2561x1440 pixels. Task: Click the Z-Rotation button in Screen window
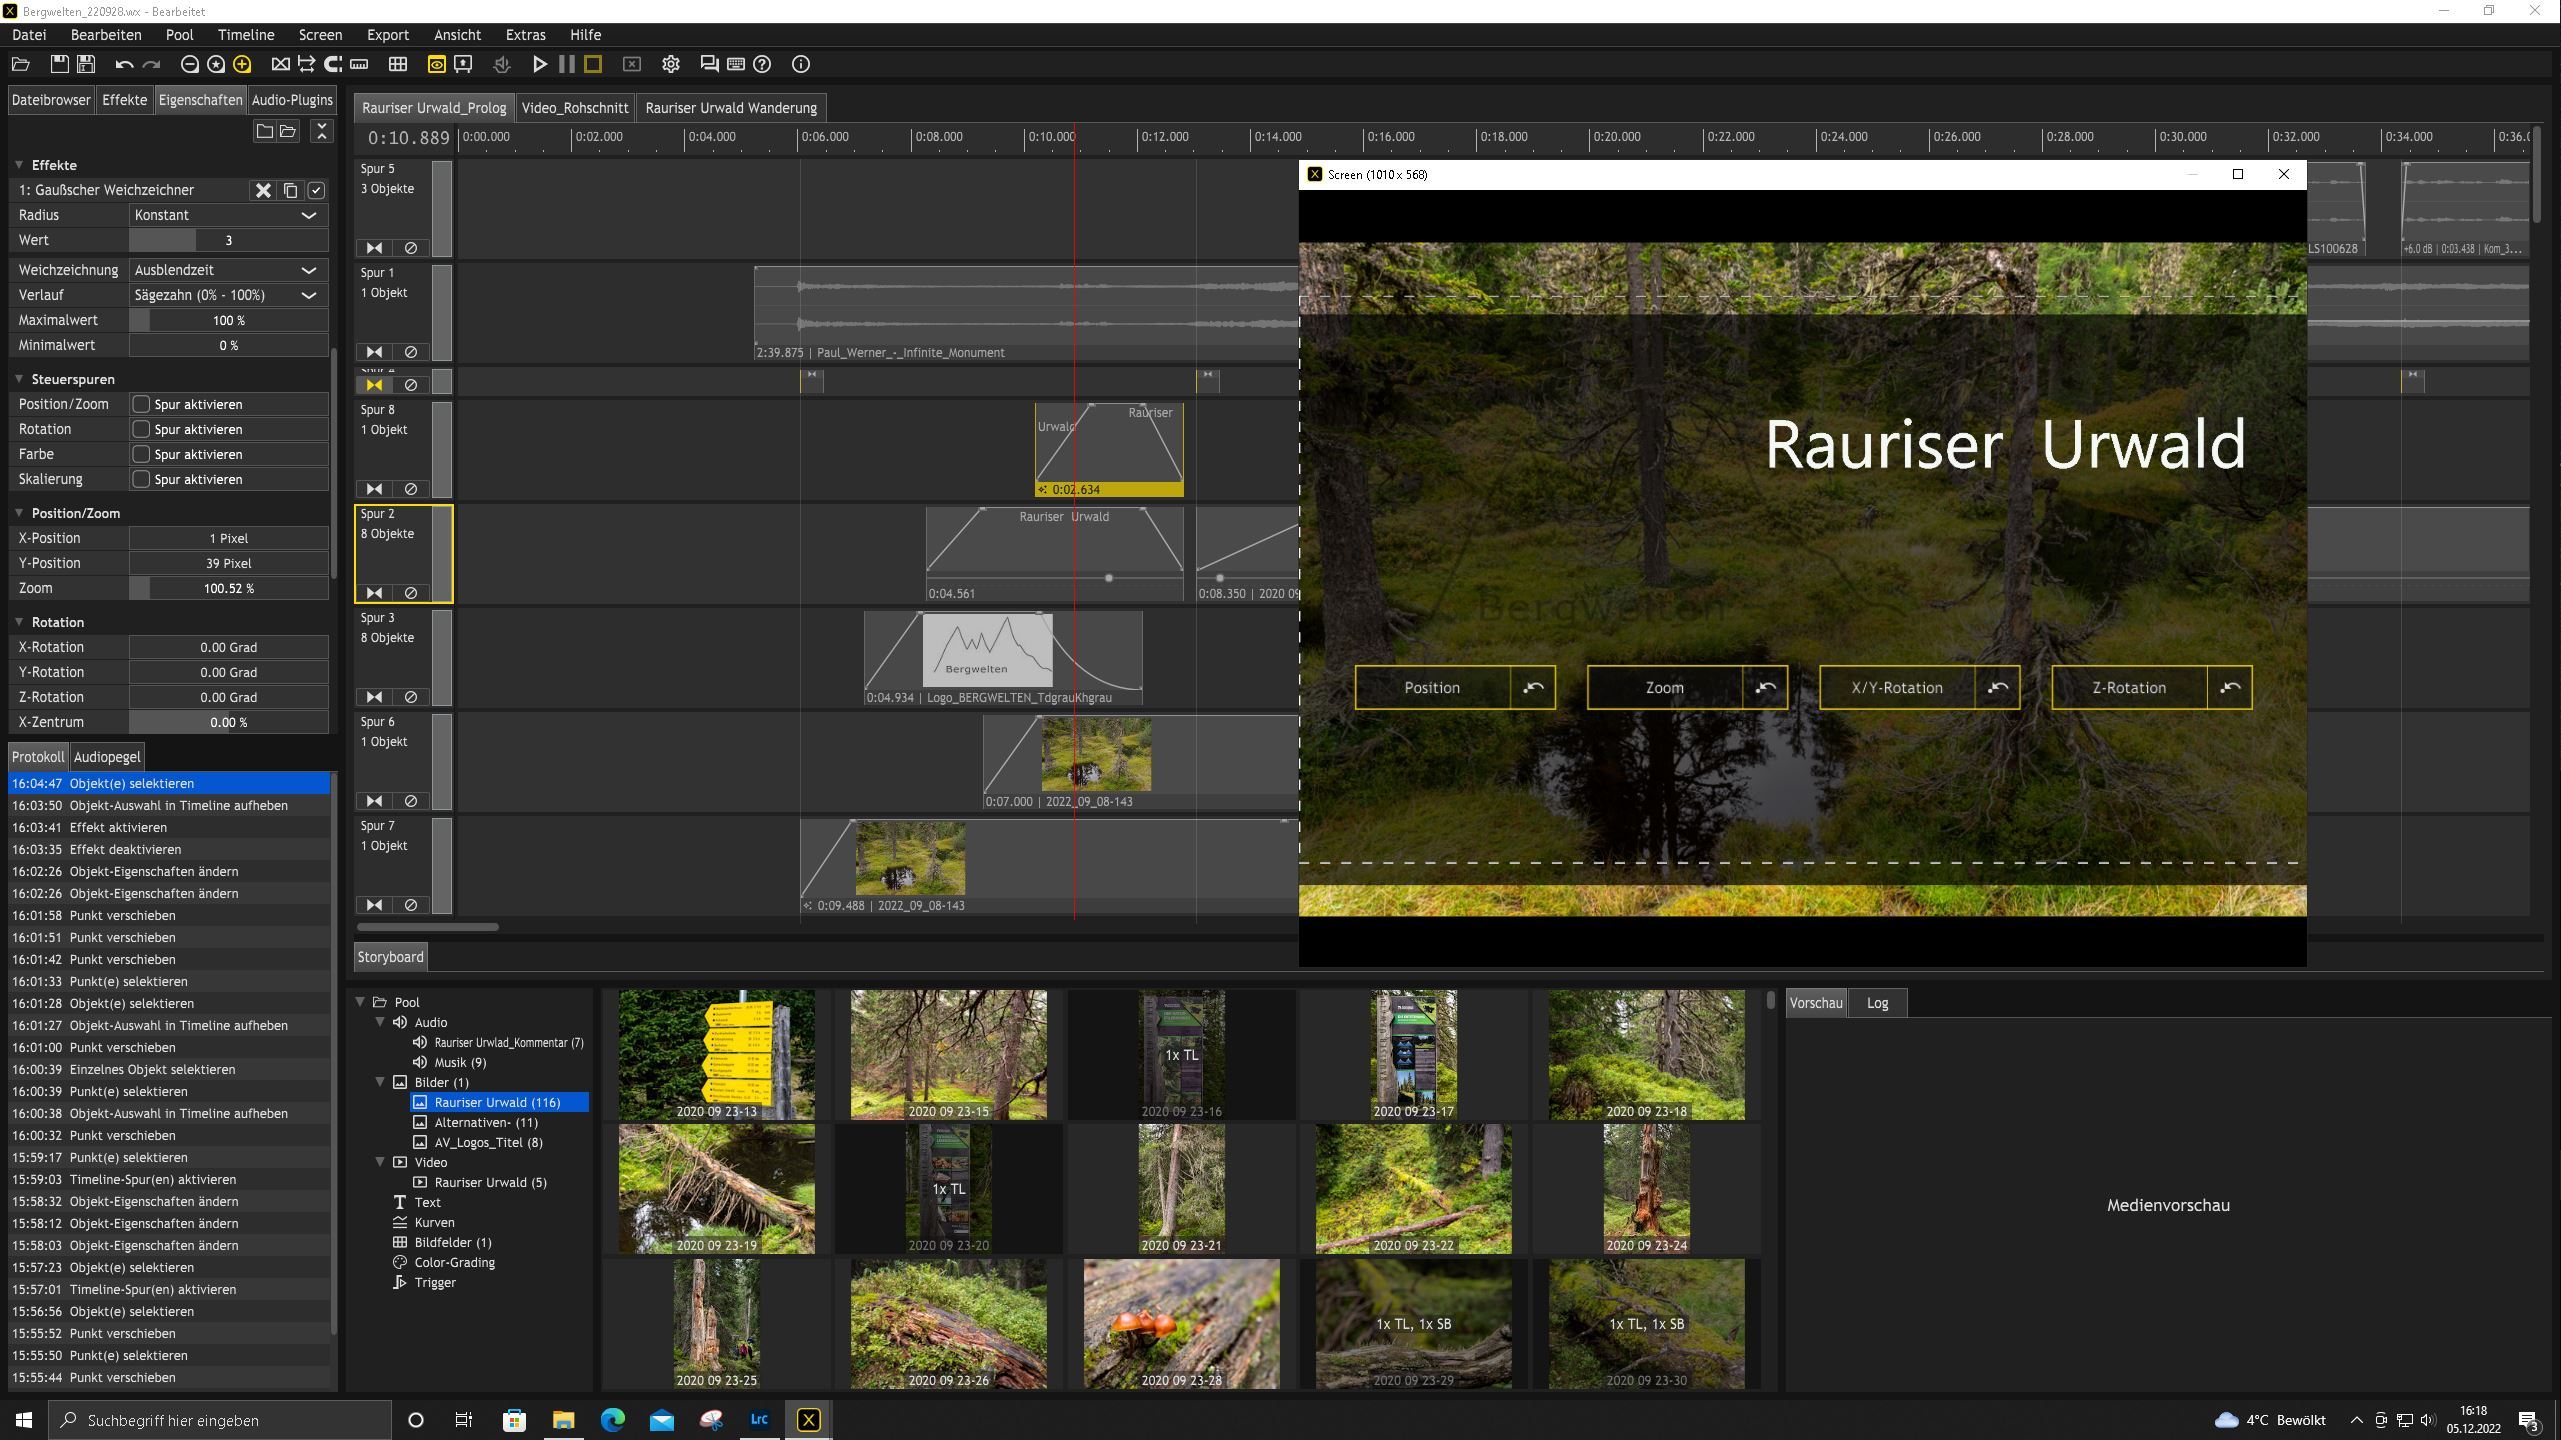[x=2129, y=688]
